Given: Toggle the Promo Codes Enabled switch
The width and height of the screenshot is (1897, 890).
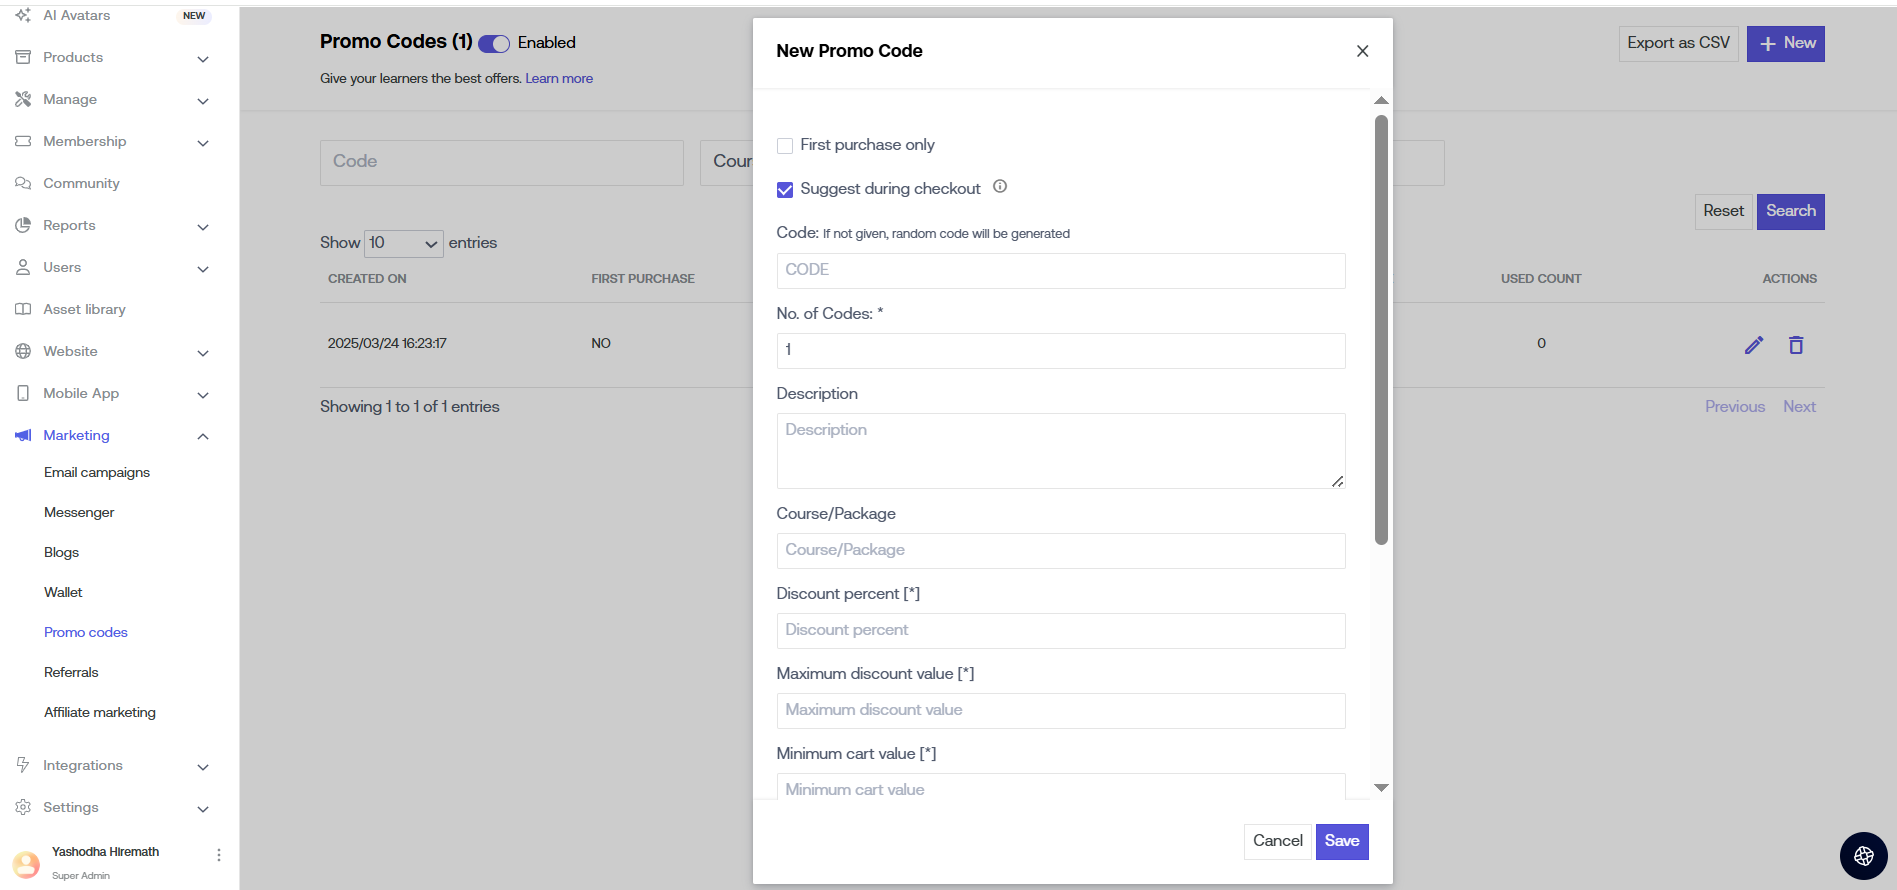Looking at the screenshot, I should [494, 43].
